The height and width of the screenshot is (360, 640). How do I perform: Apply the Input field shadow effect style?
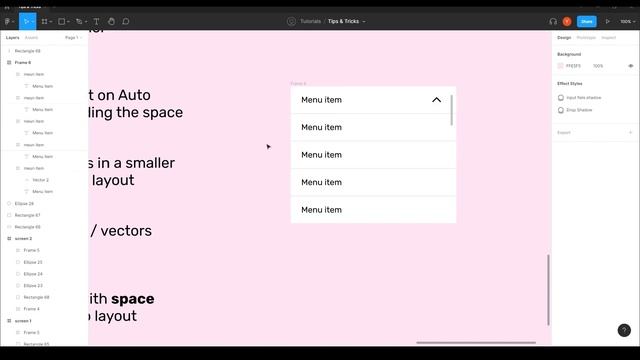584,98
